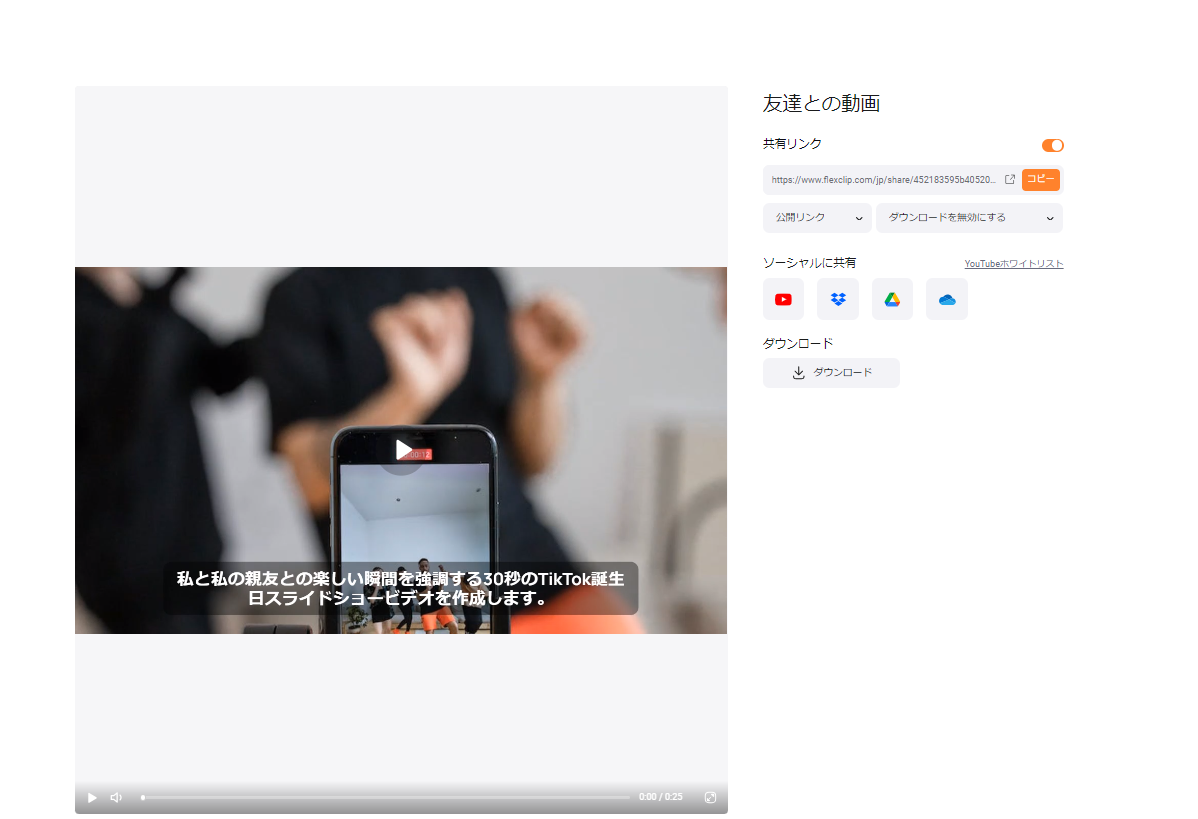This screenshot has height=819, width=1198.
Task: Send the video to OneDrive
Action: [947, 299]
